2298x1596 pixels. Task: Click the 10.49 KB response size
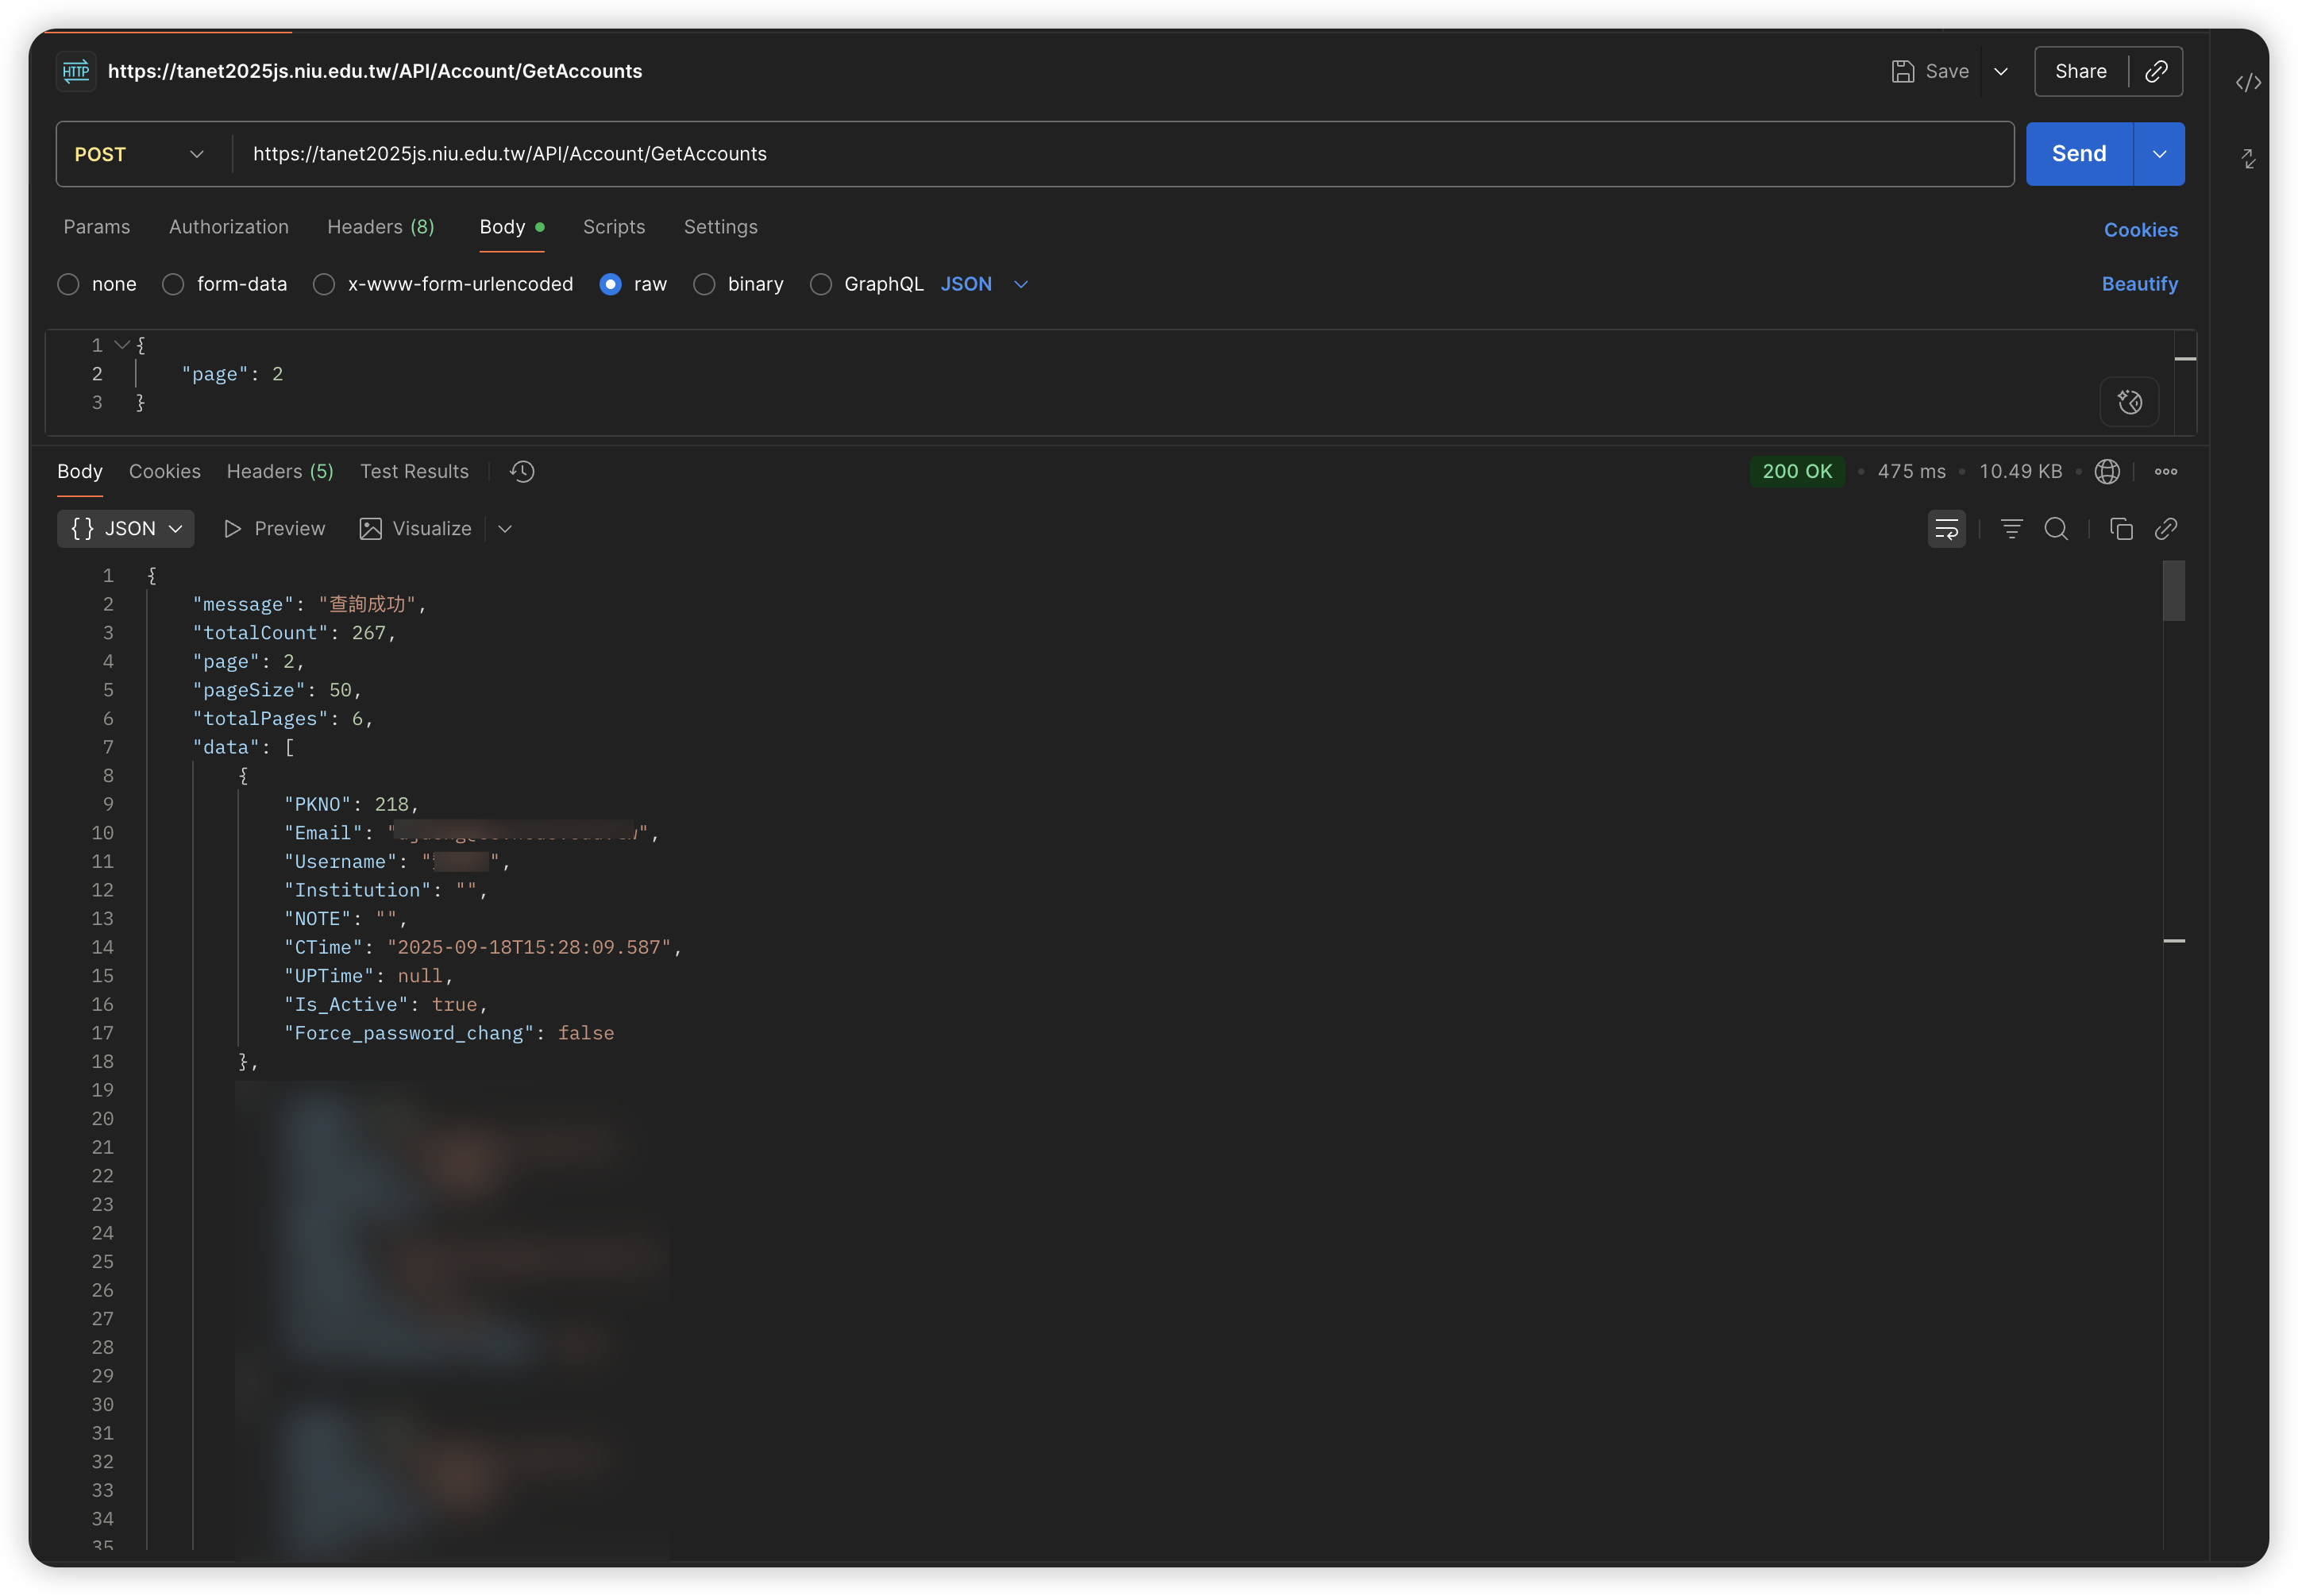point(2020,471)
